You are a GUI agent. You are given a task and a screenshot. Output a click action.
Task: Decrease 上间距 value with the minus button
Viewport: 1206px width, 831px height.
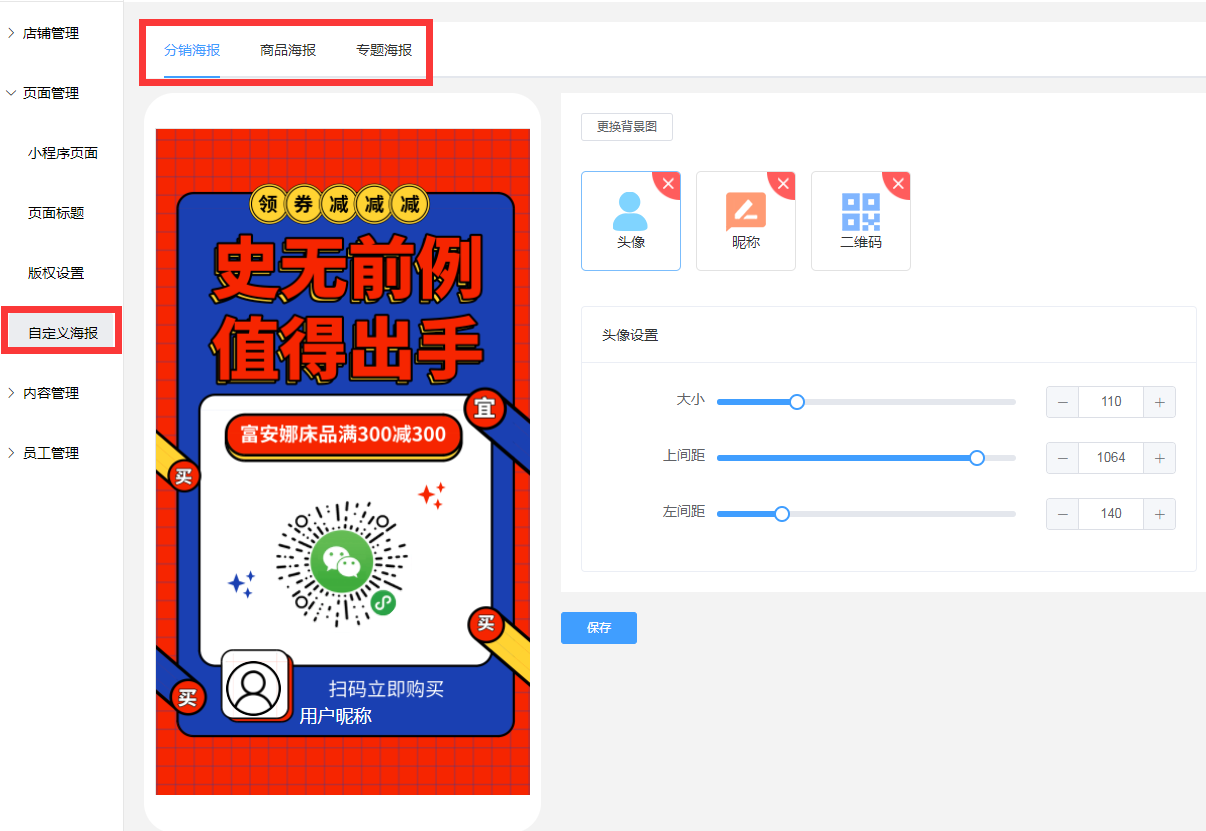[x=1063, y=458]
